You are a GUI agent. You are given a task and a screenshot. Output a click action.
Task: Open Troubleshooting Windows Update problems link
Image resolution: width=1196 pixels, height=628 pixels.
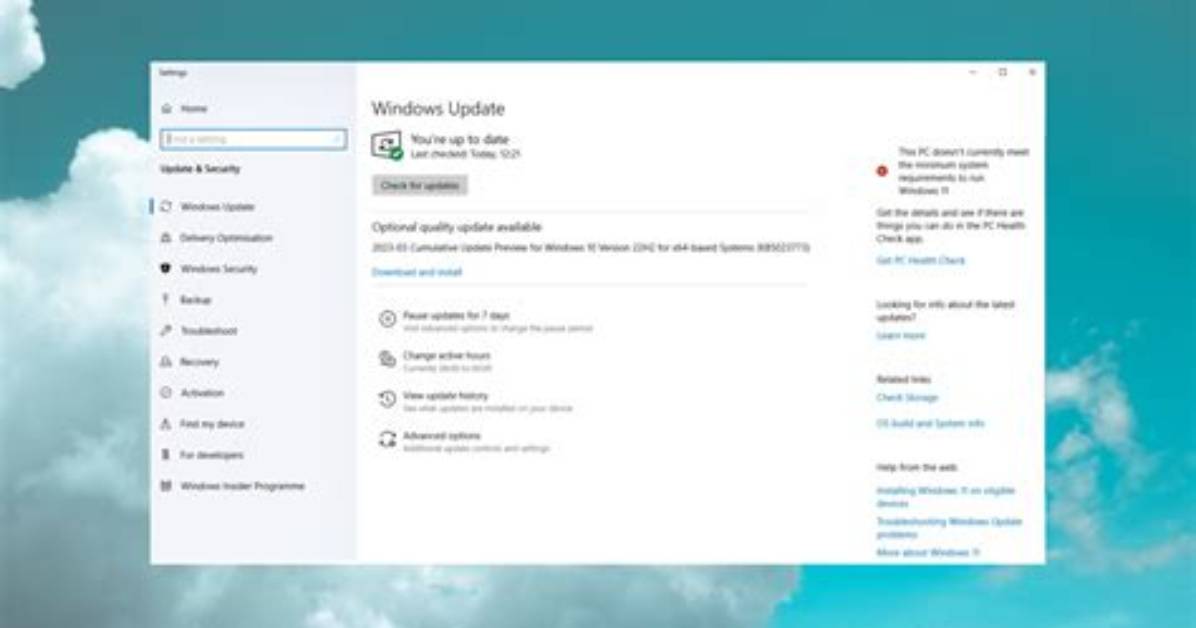point(949,527)
